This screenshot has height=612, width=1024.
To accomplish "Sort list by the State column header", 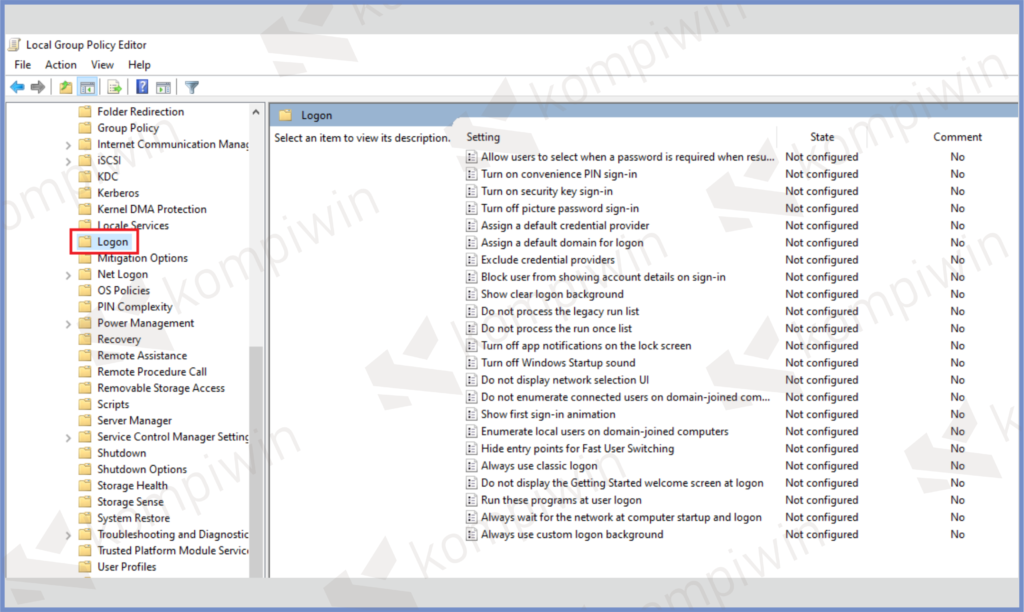I will tap(821, 137).
